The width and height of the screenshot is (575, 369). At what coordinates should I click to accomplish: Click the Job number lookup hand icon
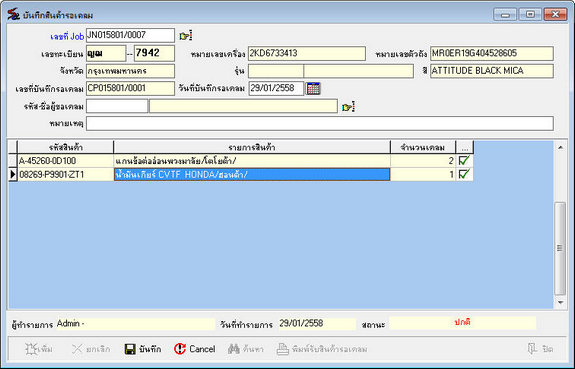pos(186,36)
